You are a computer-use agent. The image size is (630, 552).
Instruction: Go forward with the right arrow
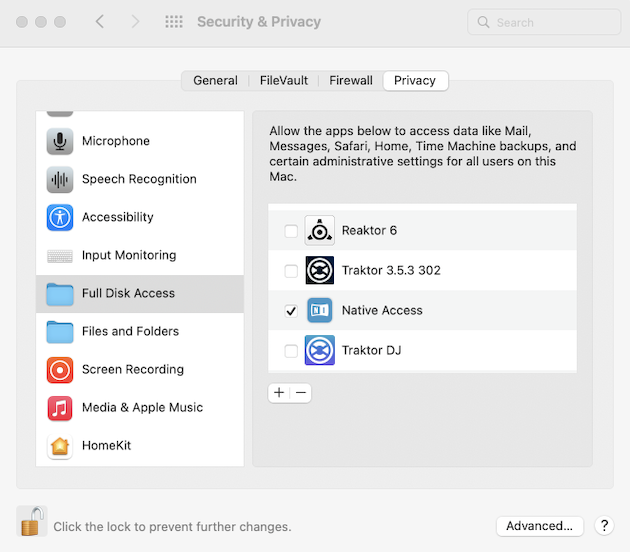click(x=135, y=22)
